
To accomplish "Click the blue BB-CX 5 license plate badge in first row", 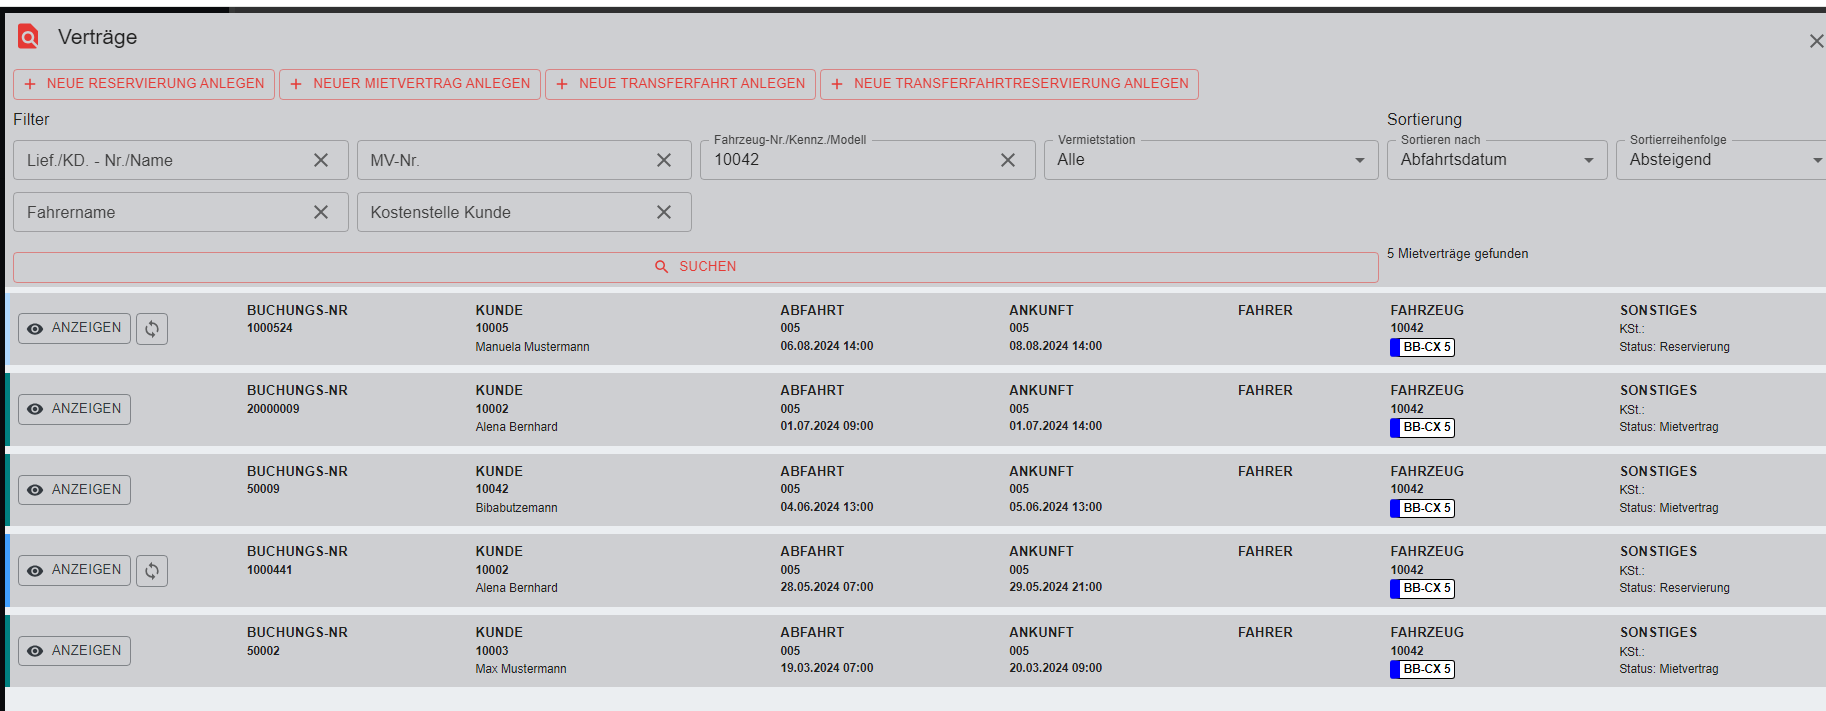I will pyautogui.click(x=1422, y=348).
